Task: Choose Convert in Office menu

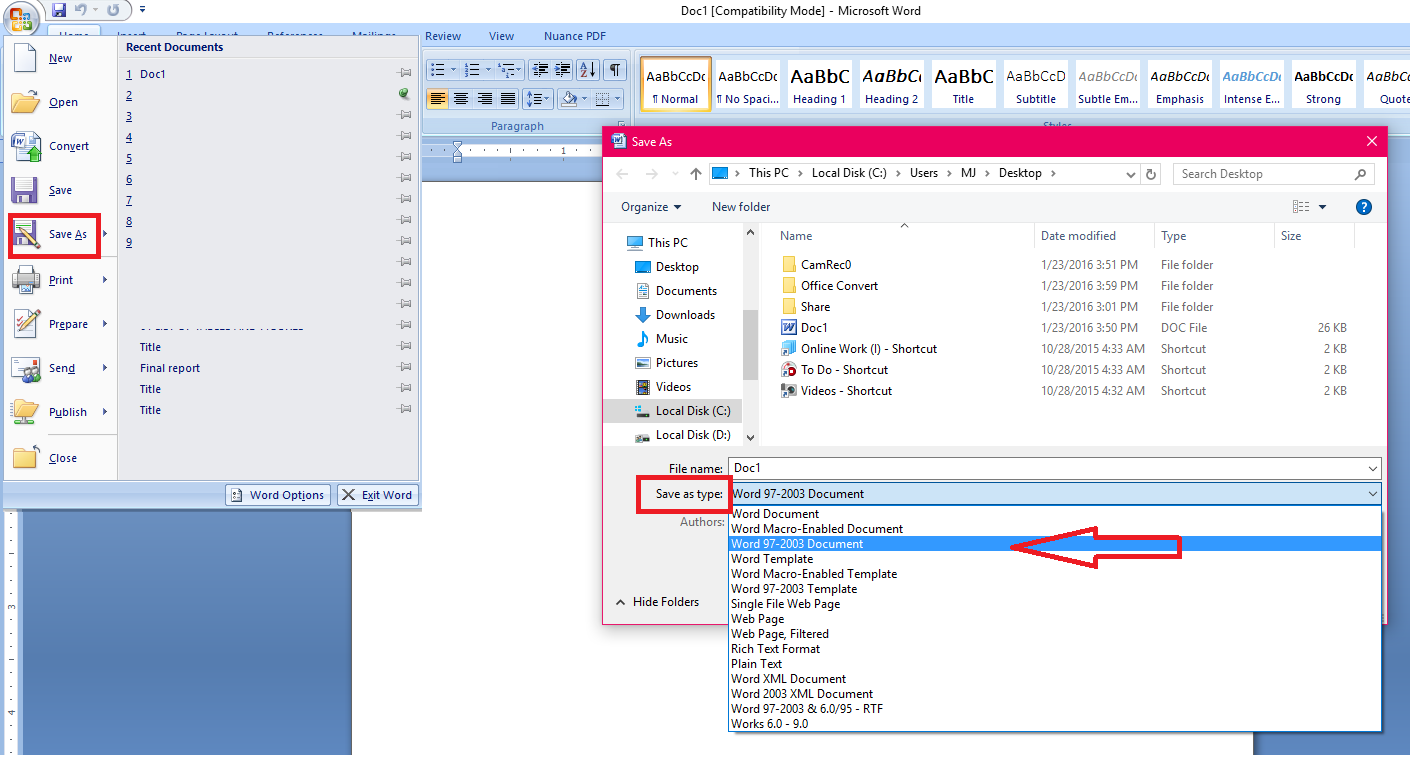Action: (x=60, y=146)
